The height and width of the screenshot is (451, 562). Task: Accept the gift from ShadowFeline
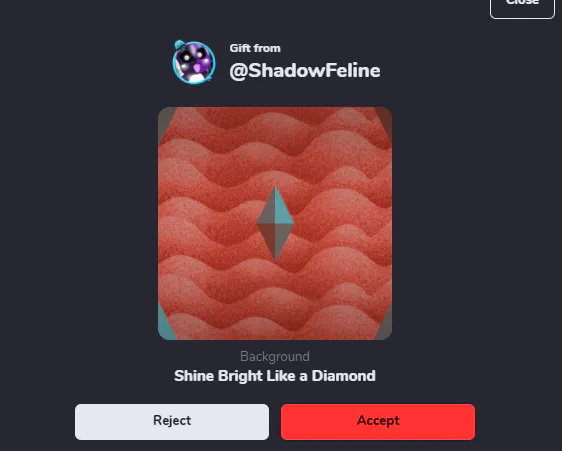(378, 422)
